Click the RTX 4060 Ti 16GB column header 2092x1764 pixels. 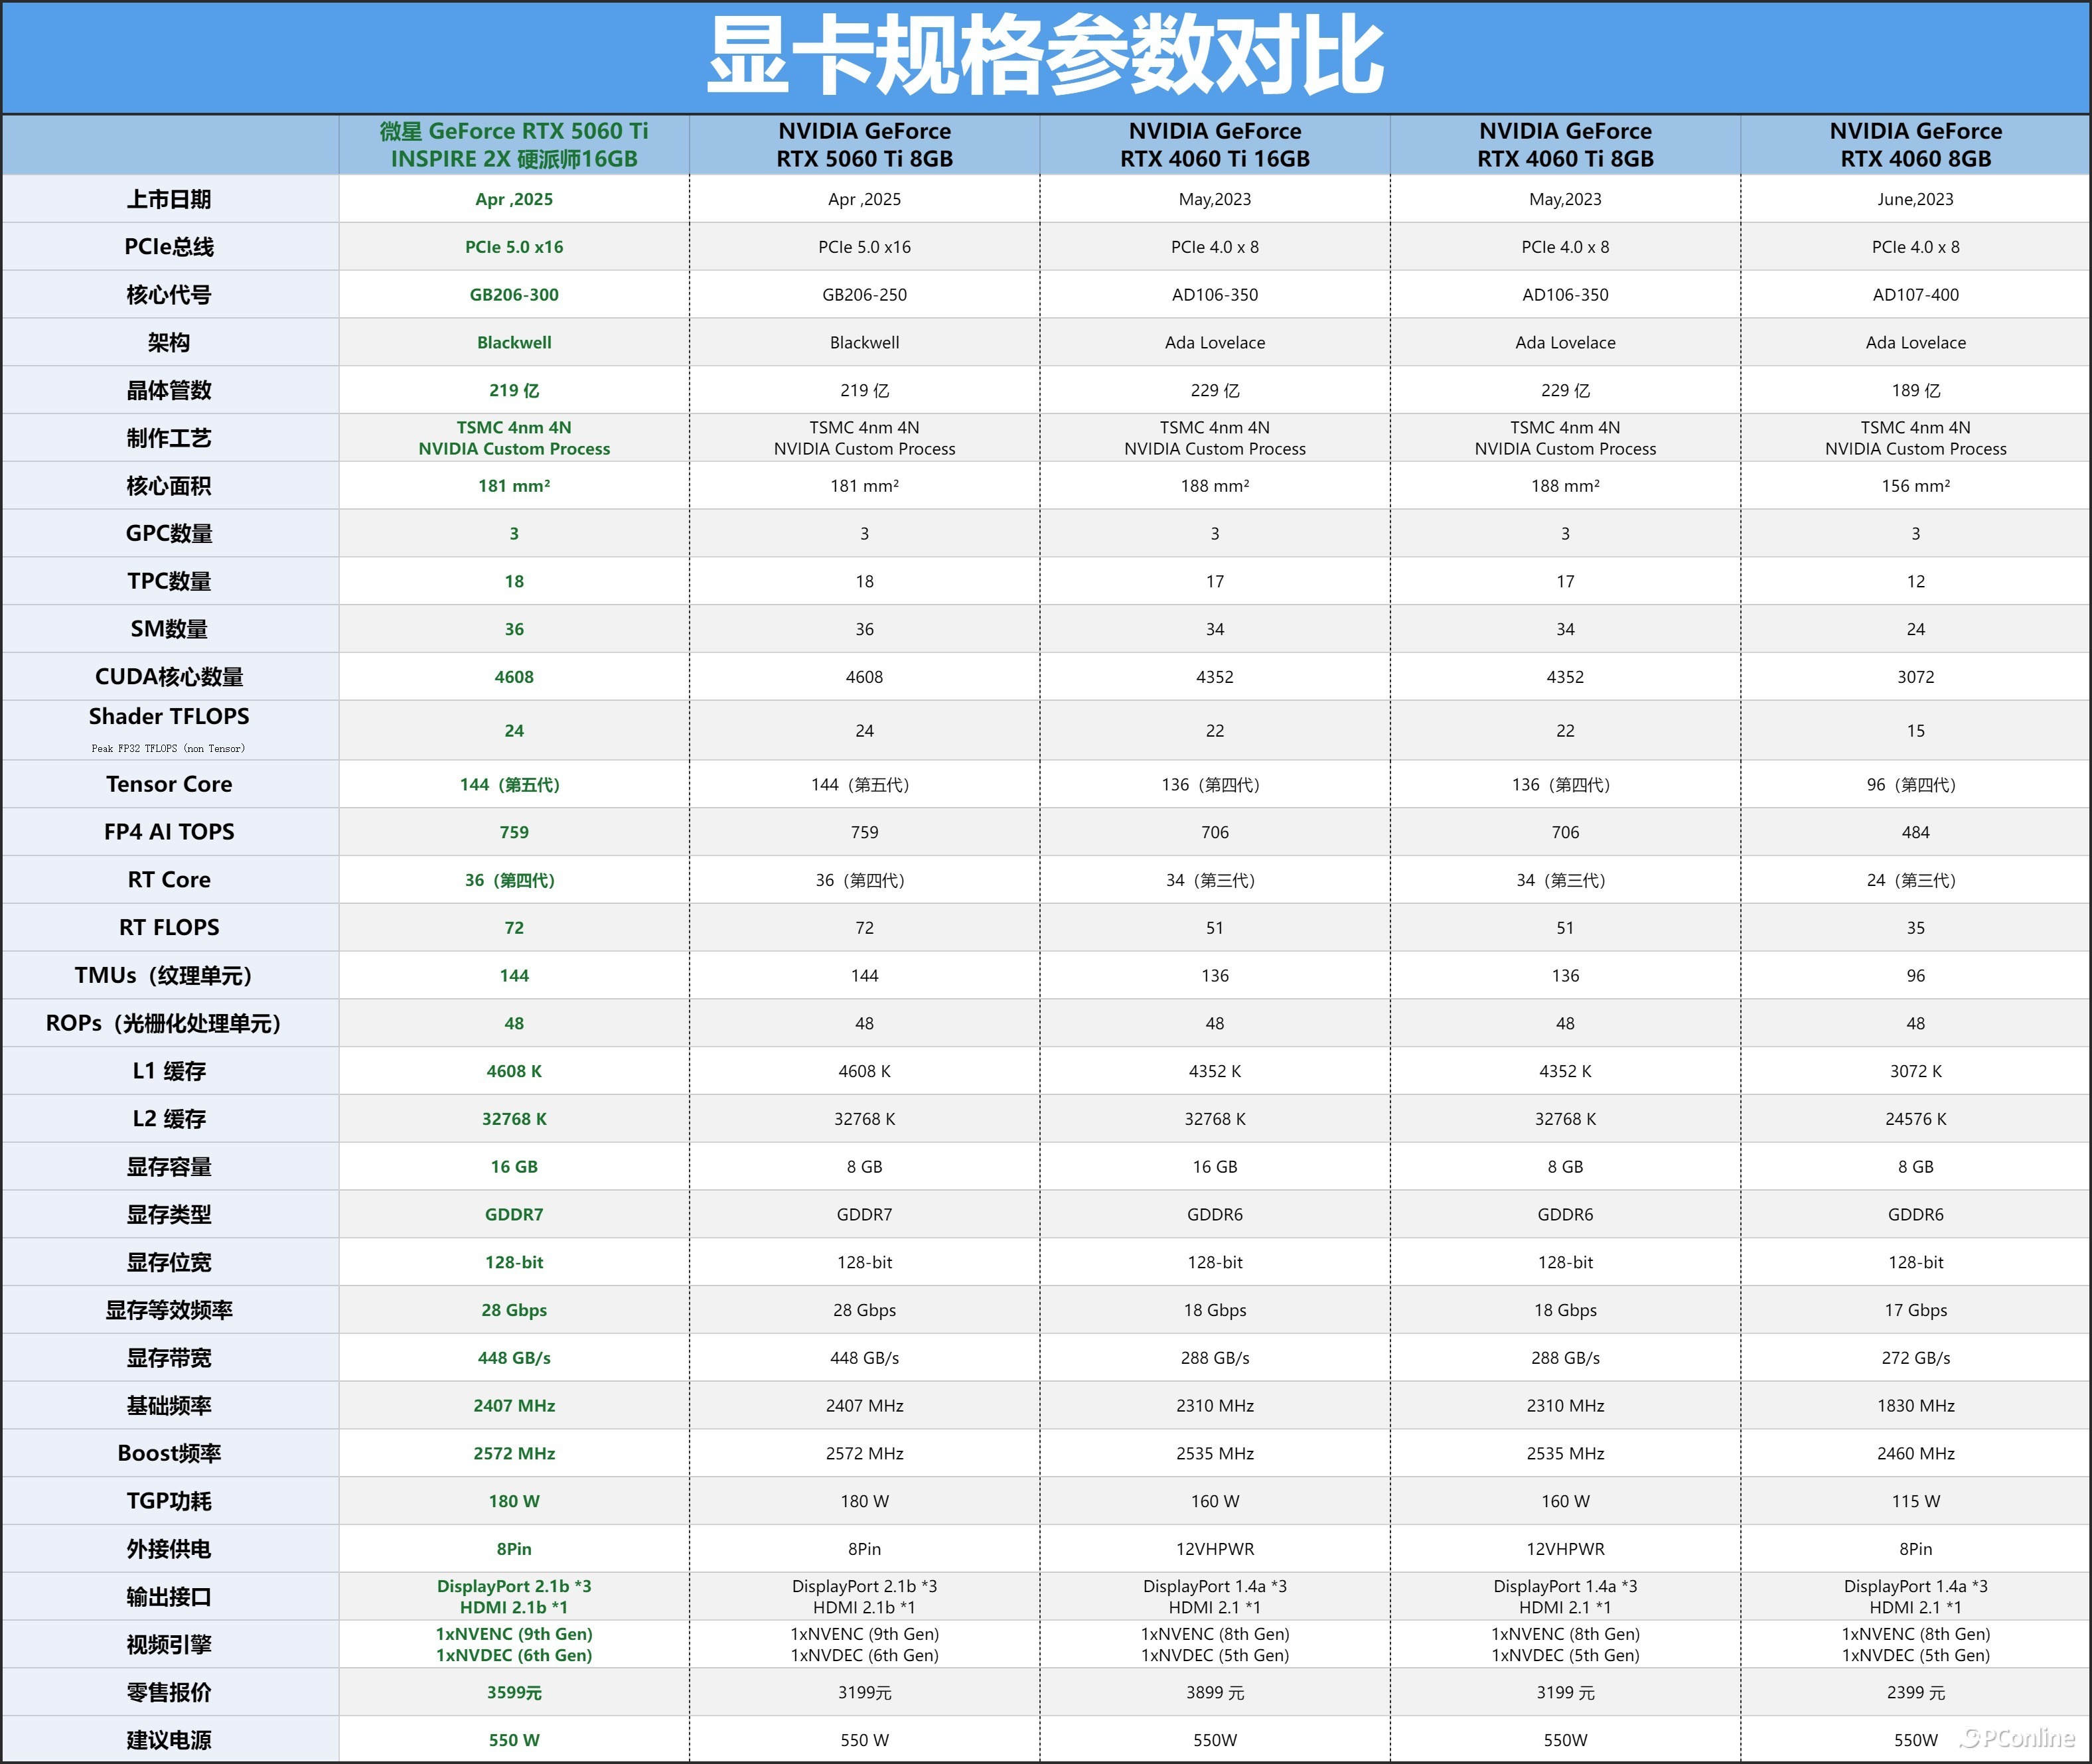coord(1214,145)
